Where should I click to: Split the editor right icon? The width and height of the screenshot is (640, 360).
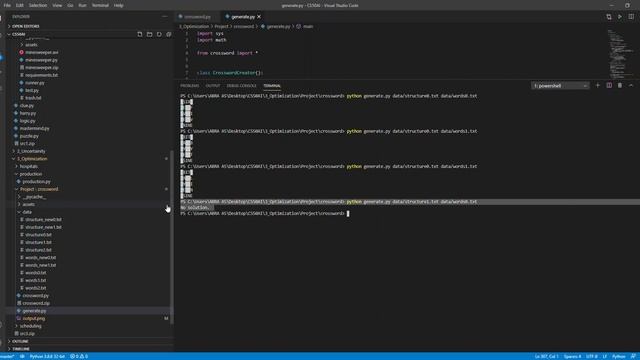tap(631, 17)
